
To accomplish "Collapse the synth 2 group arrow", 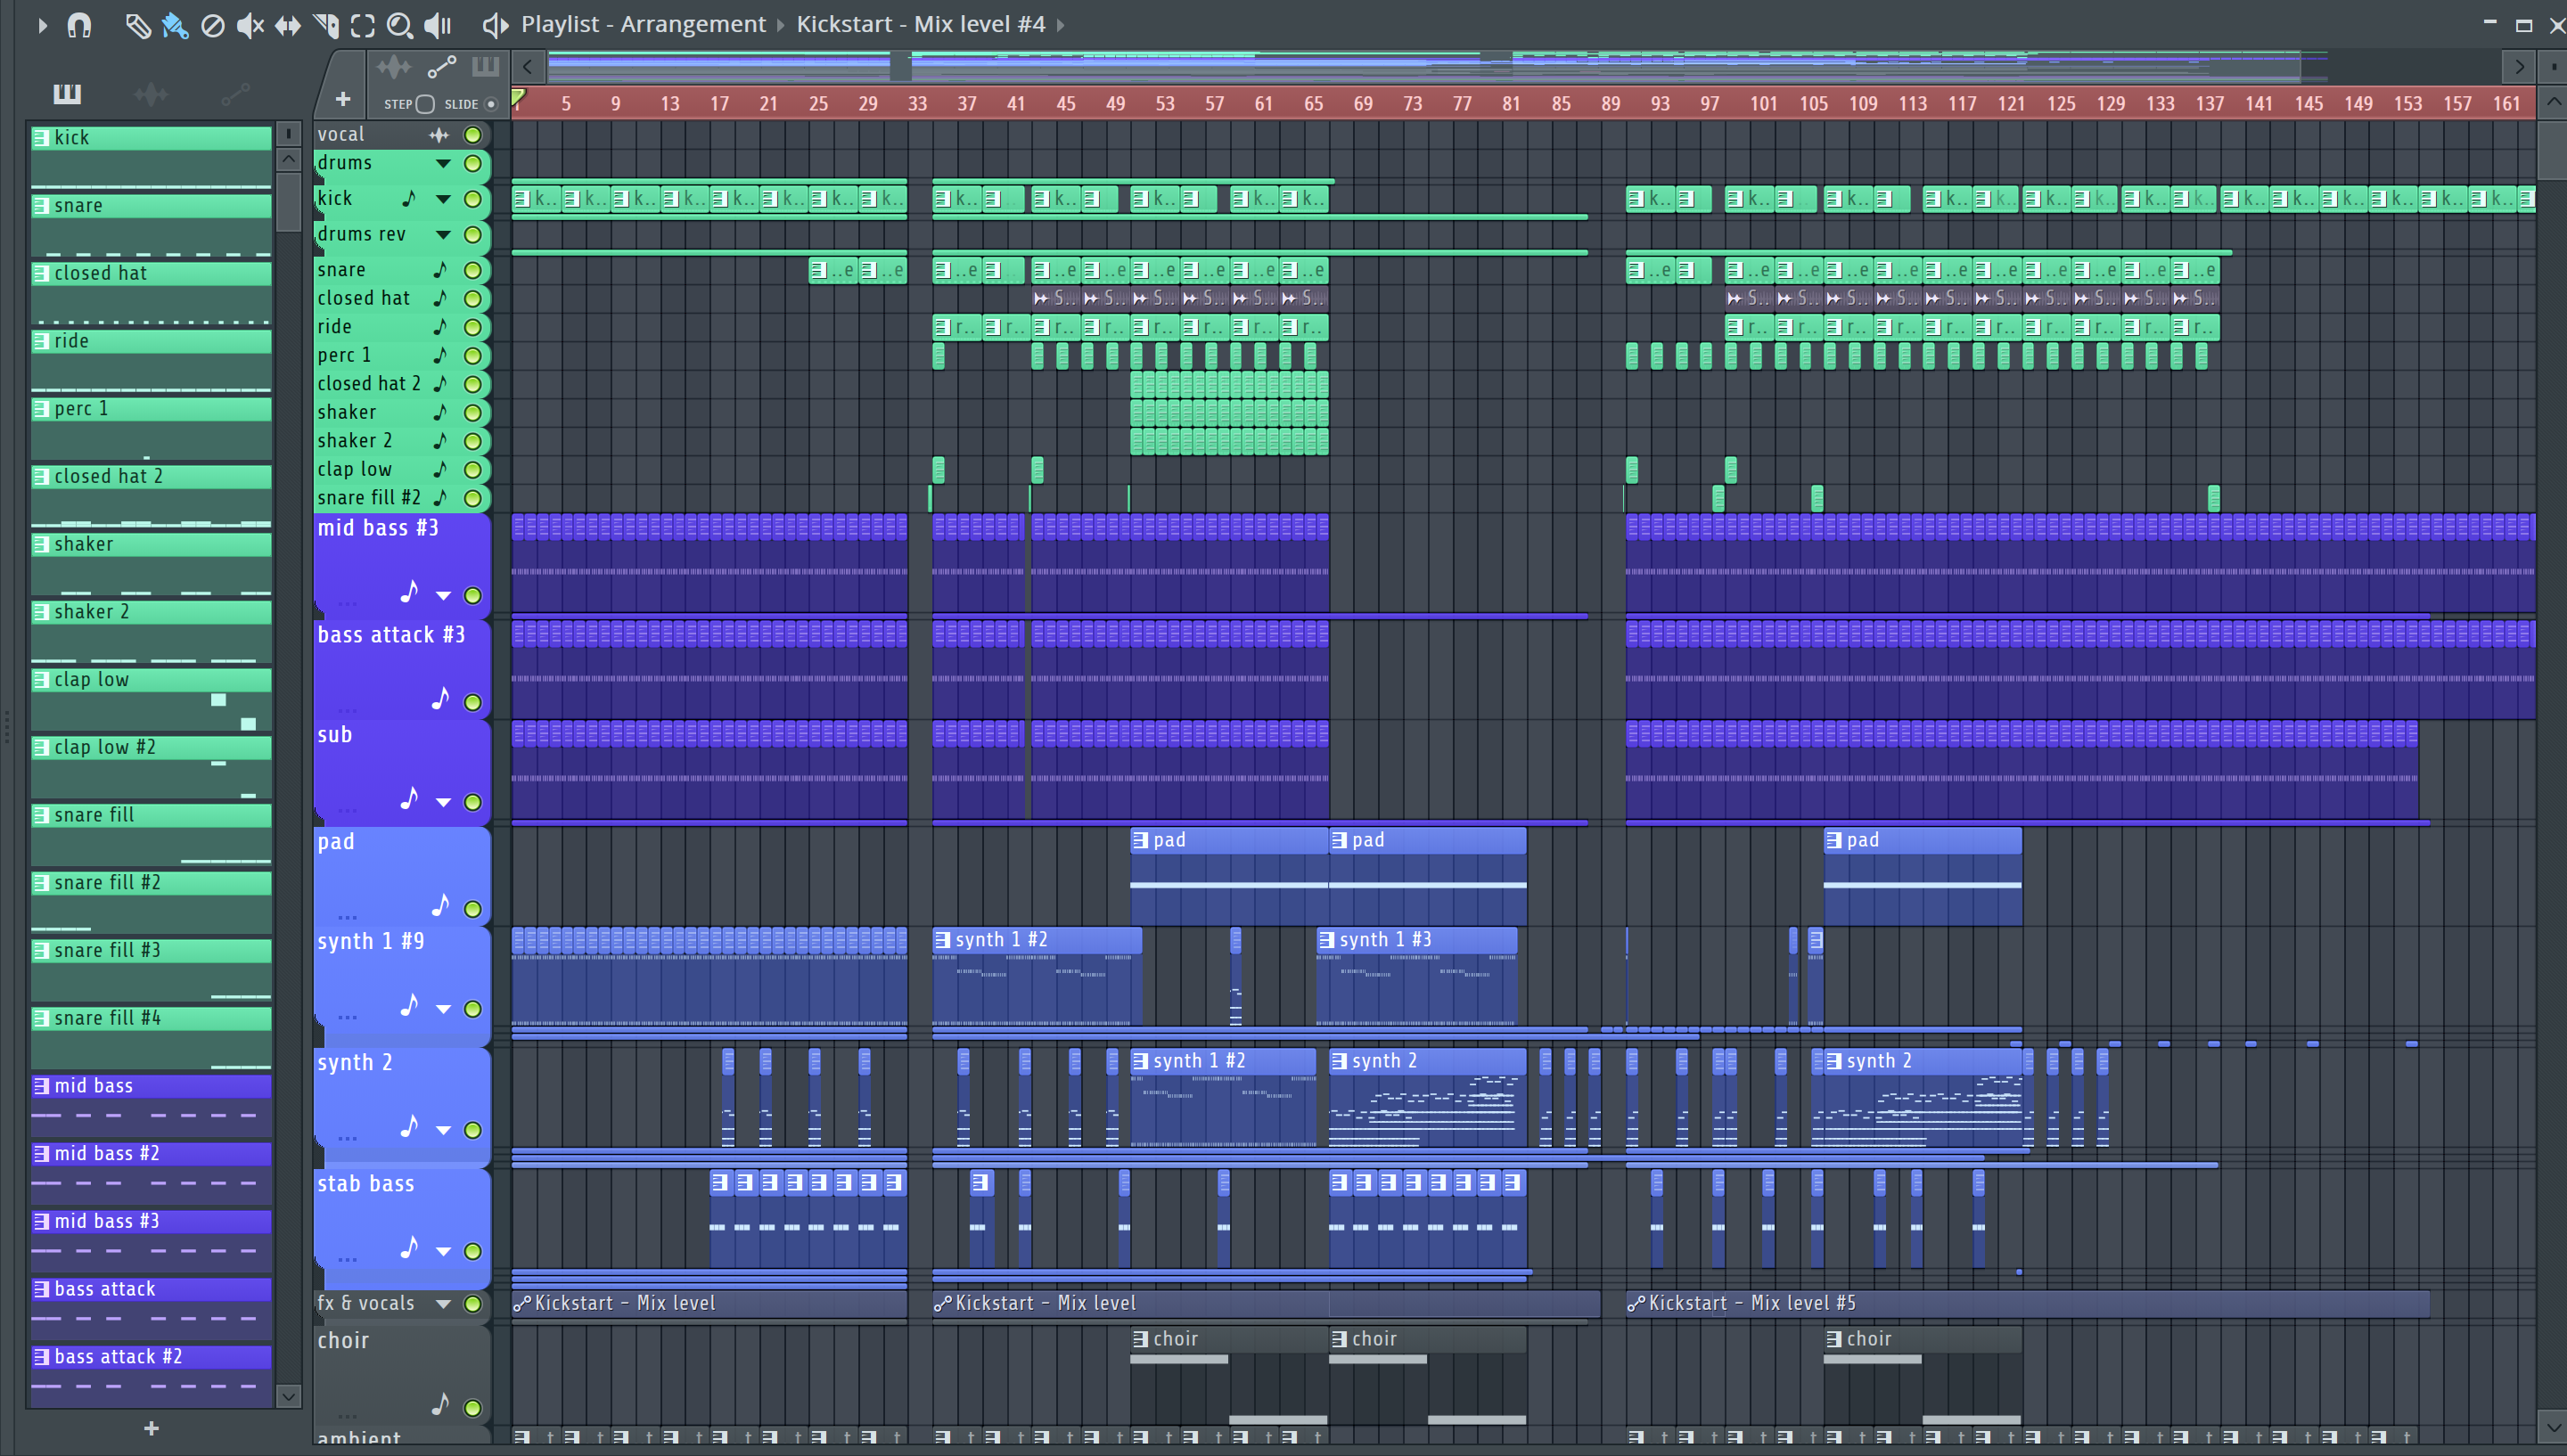I will click(x=443, y=1130).
